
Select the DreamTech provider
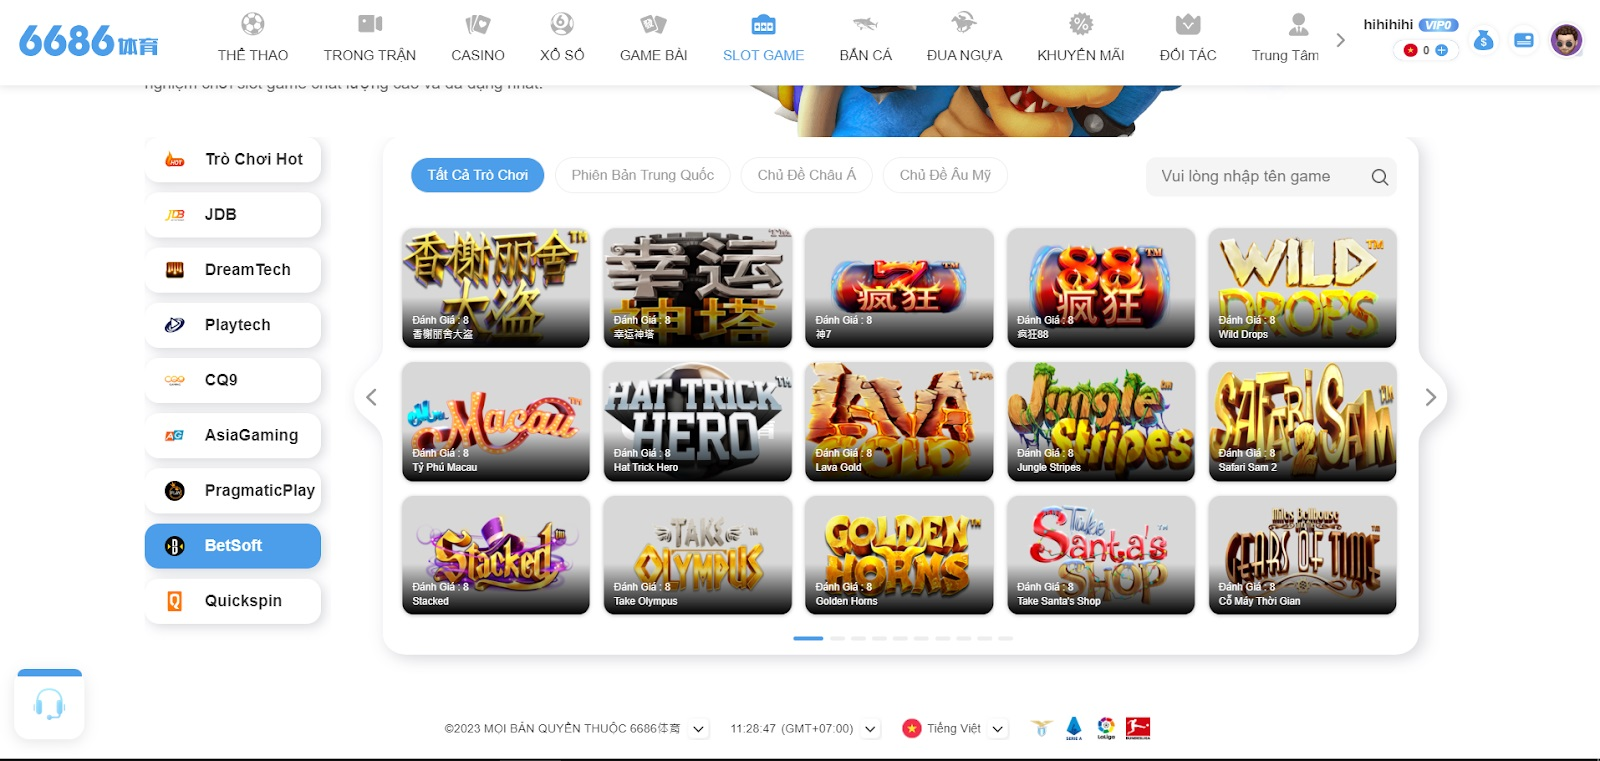click(233, 270)
